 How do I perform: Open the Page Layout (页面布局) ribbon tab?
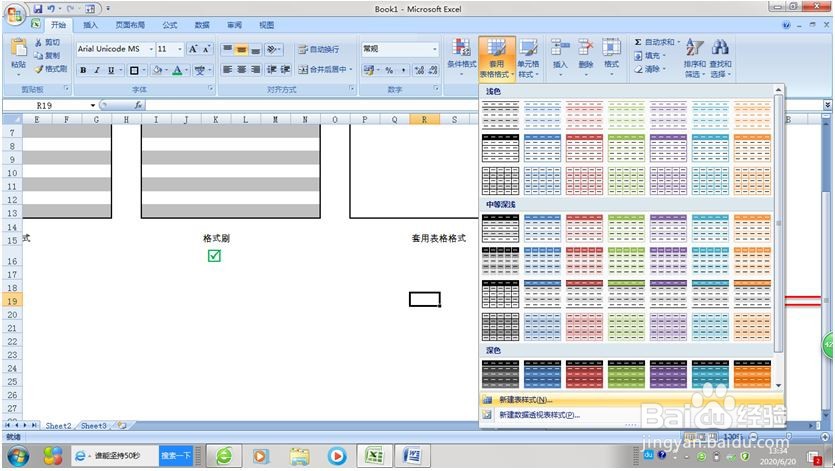point(130,25)
